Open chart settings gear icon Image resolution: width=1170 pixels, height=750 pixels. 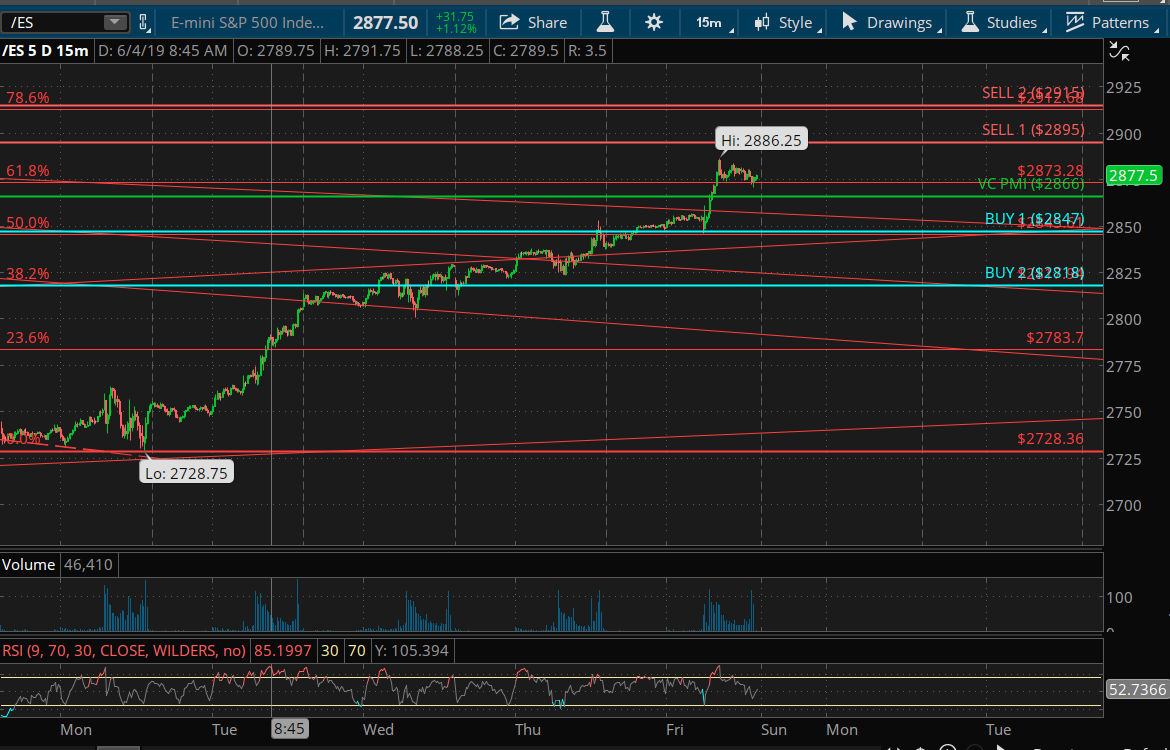[x=654, y=22]
